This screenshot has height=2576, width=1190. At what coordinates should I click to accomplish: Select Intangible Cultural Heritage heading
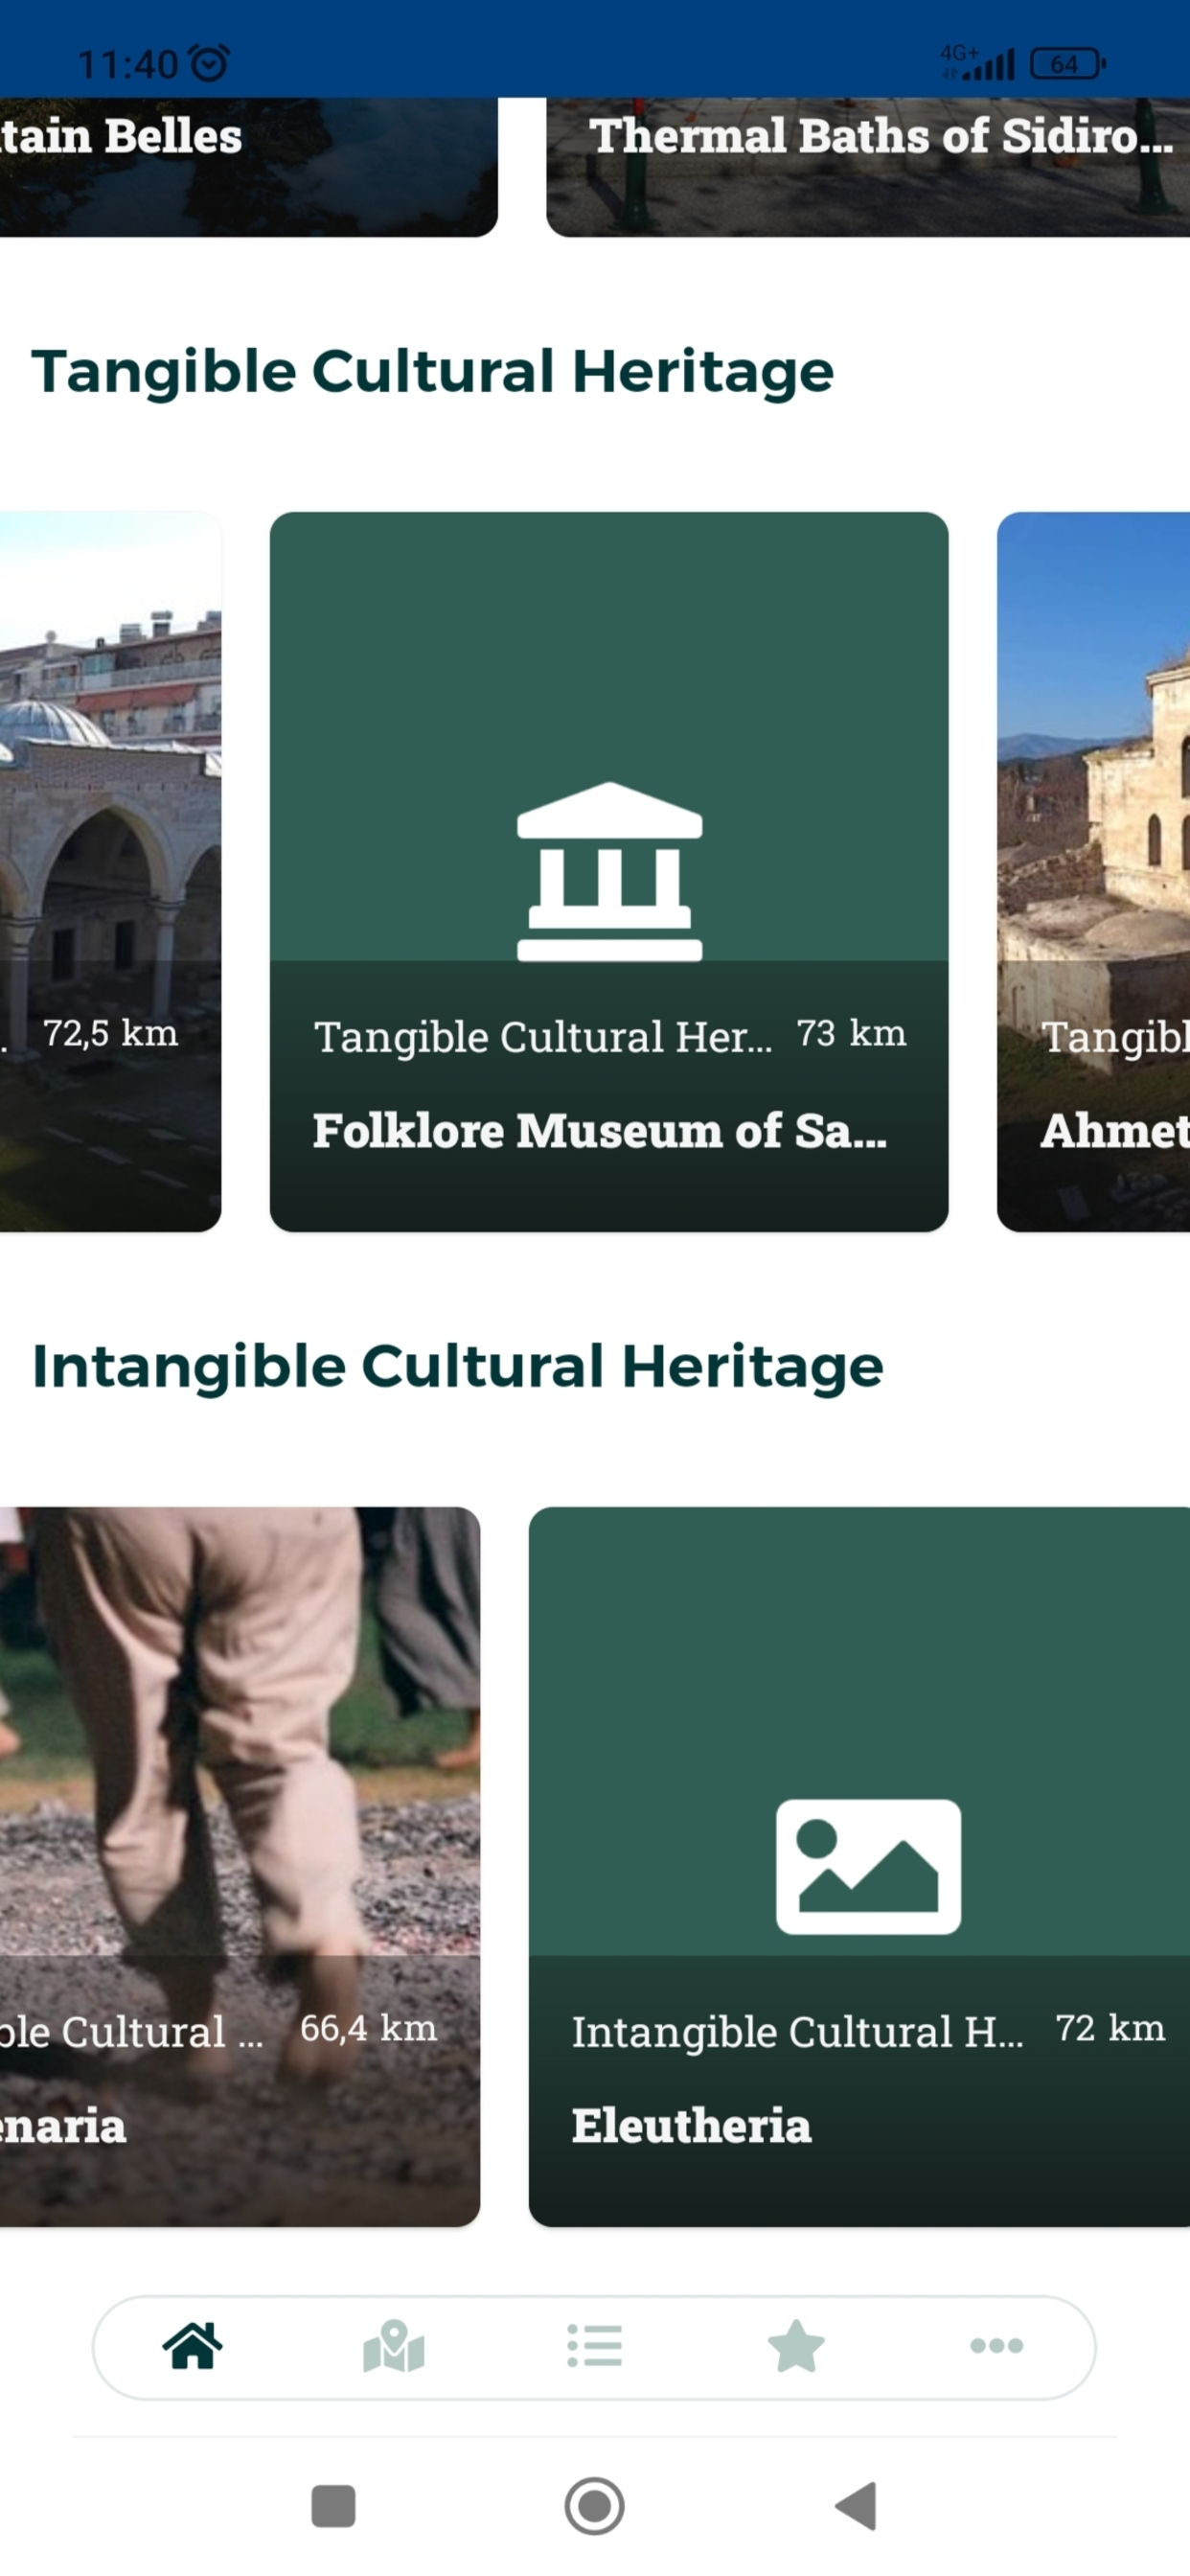(x=457, y=1367)
